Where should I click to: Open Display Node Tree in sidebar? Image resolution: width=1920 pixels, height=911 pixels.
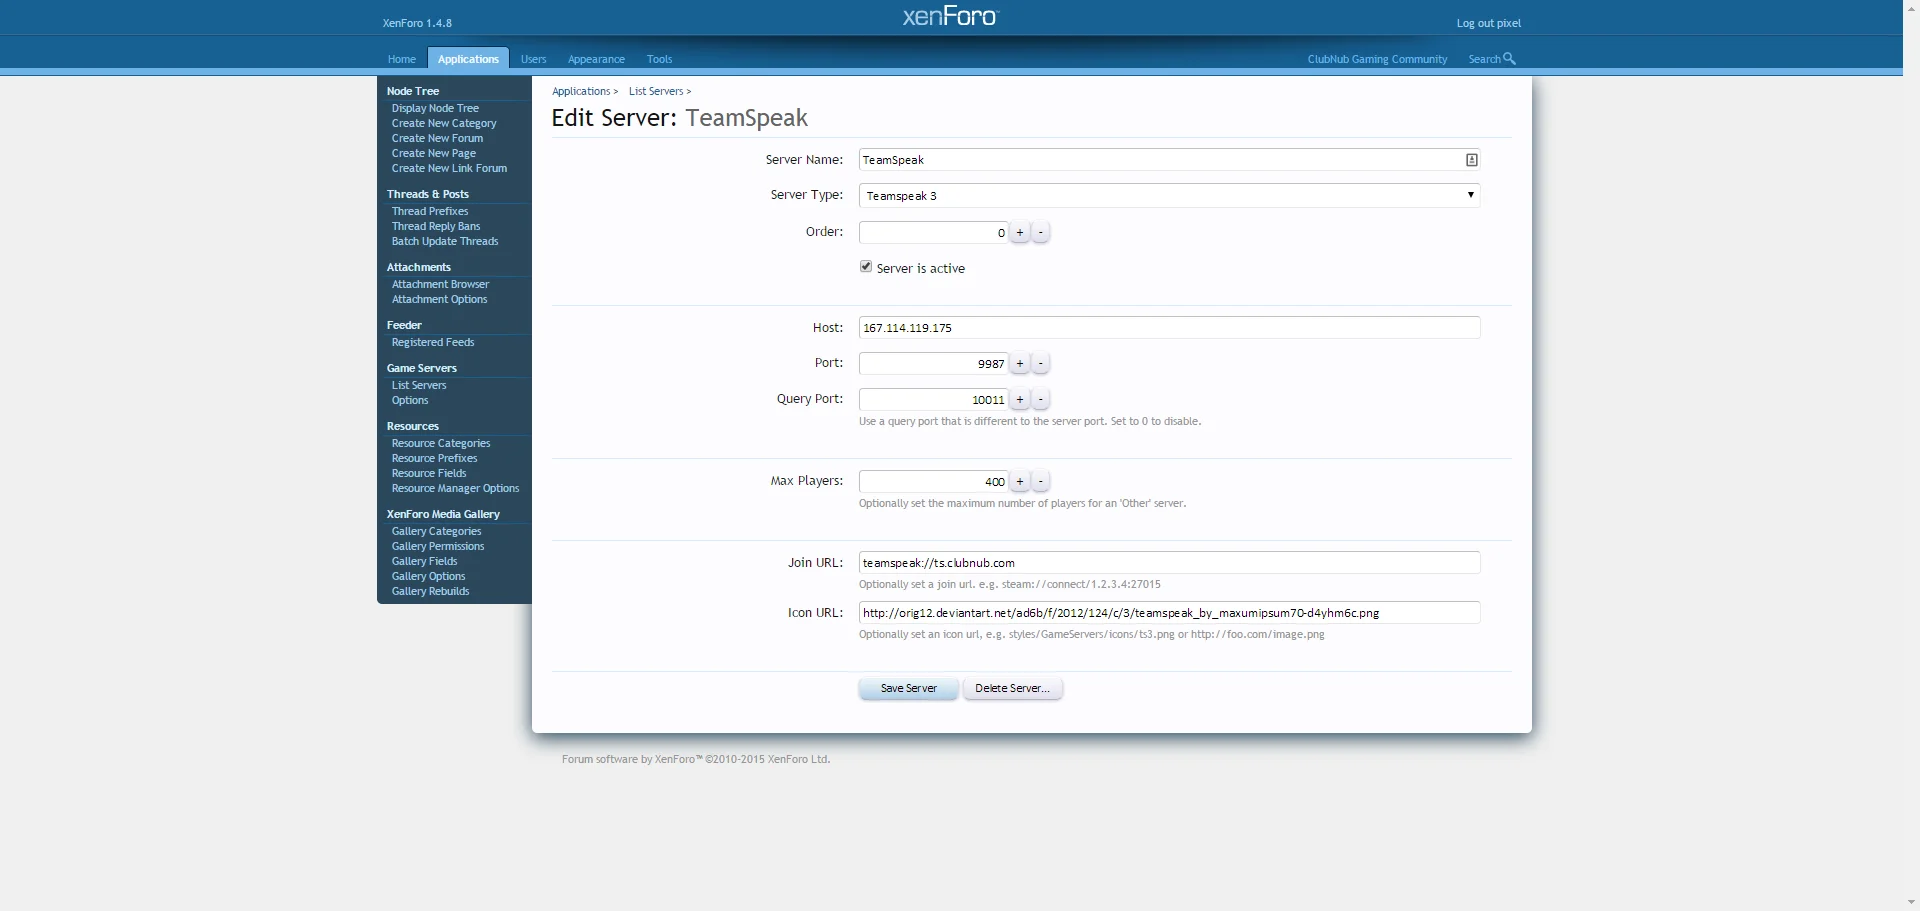point(435,108)
